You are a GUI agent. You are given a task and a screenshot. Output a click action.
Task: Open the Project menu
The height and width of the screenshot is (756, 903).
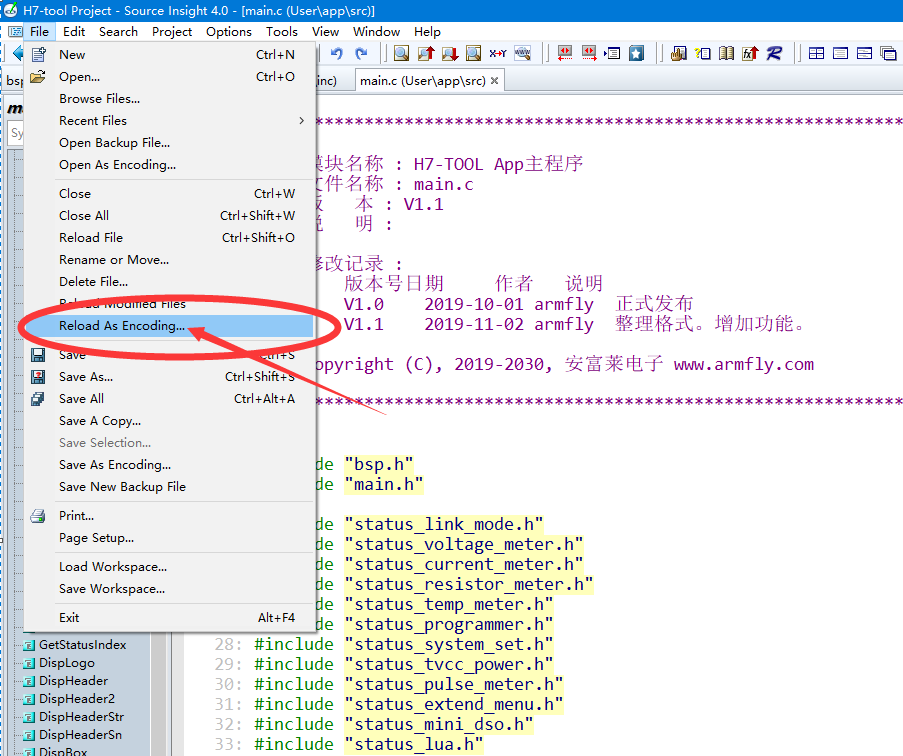(172, 32)
